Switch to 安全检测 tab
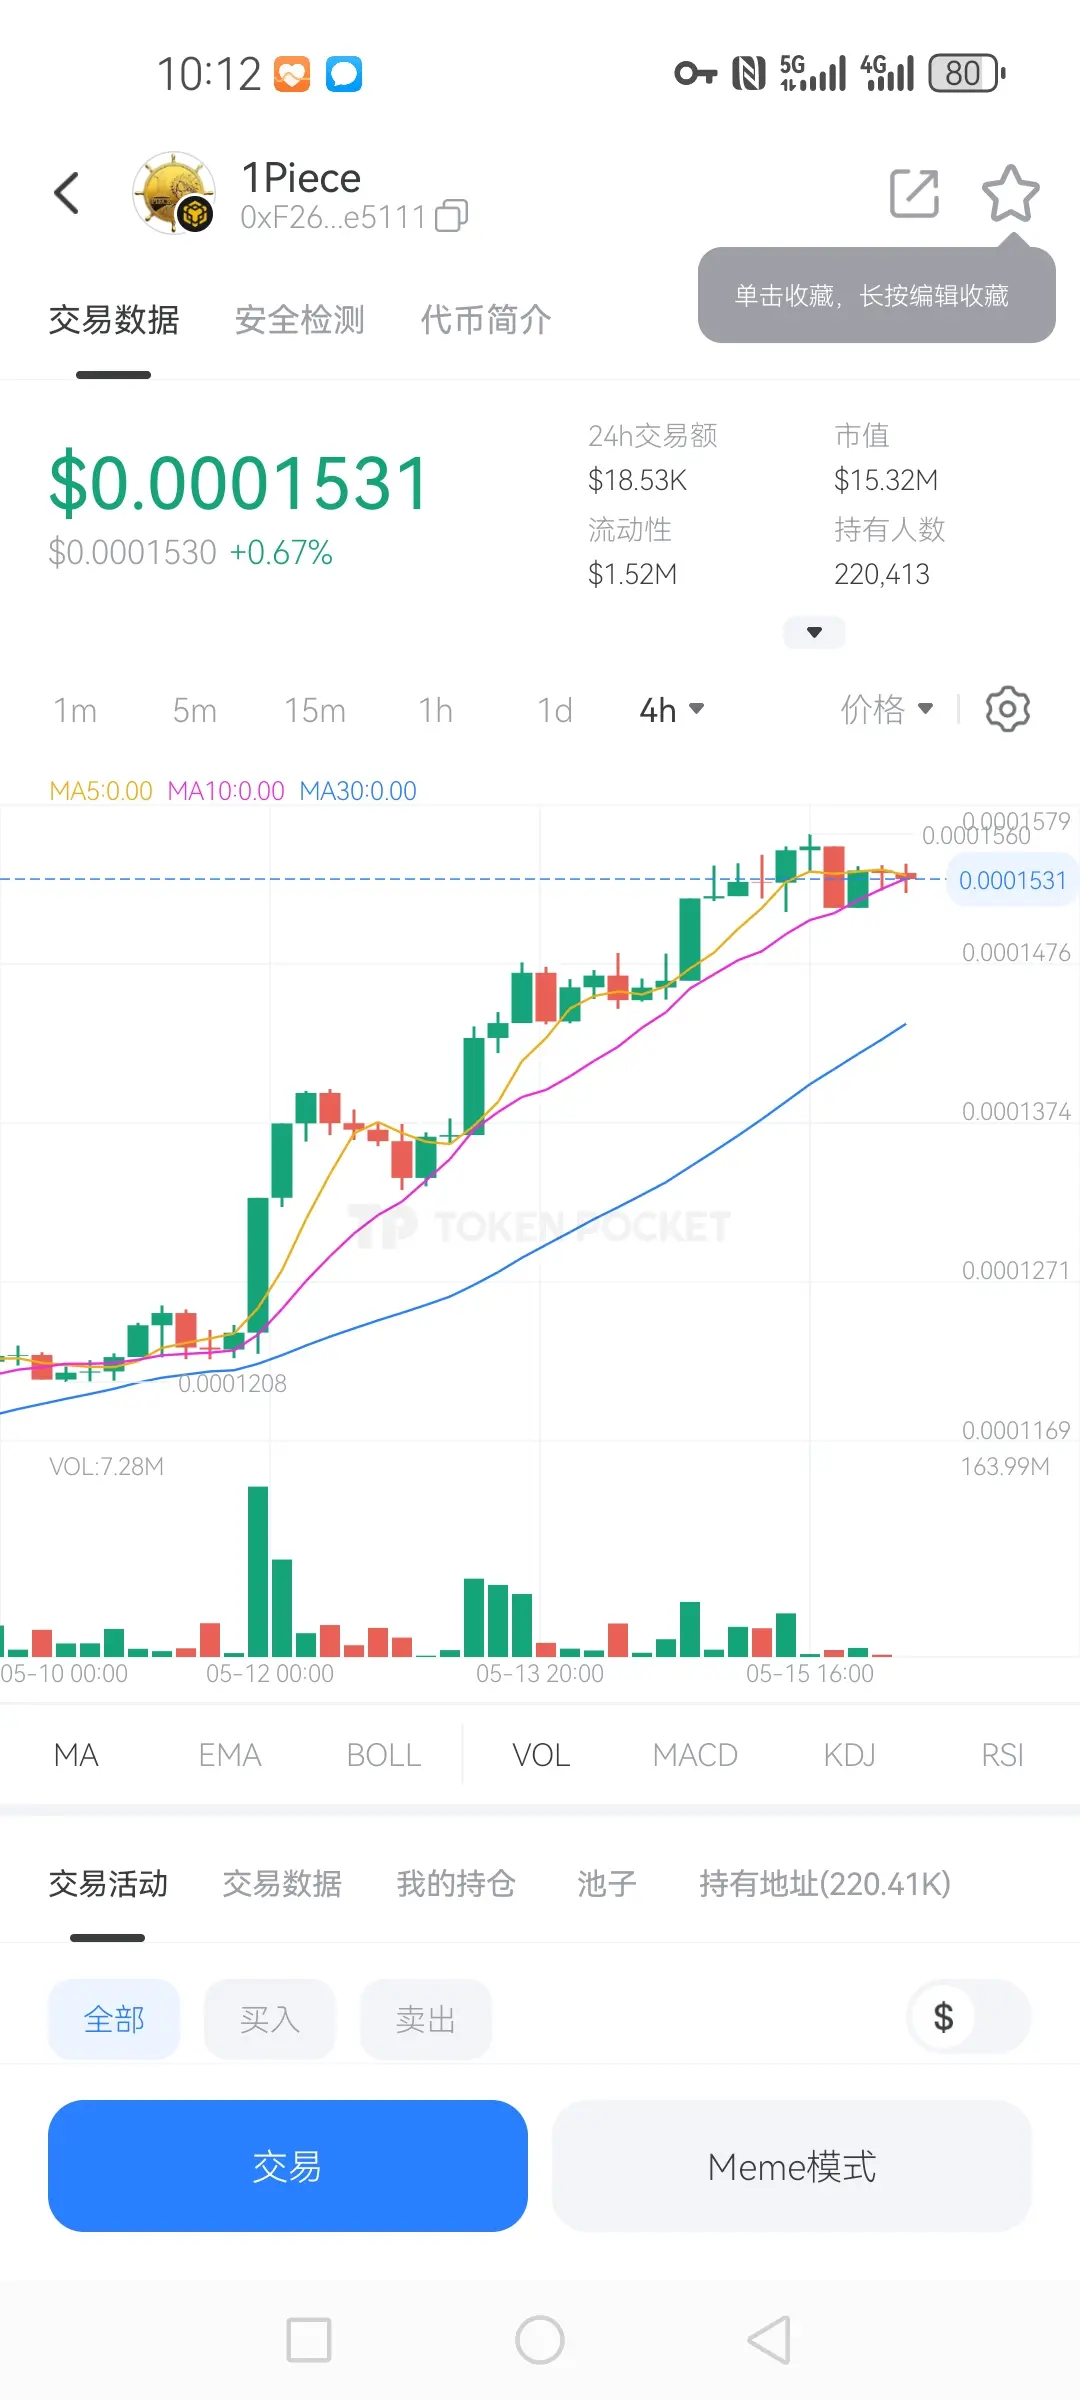1080x2400 pixels. pyautogui.click(x=300, y=320)
